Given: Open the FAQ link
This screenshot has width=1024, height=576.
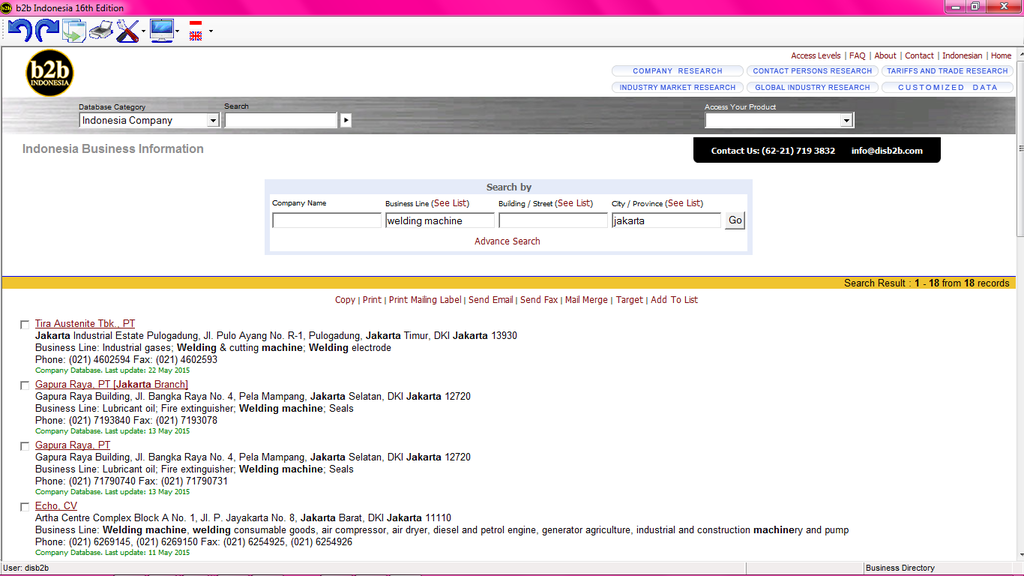Looking at the screenshot, I should [x=857, y=56].
